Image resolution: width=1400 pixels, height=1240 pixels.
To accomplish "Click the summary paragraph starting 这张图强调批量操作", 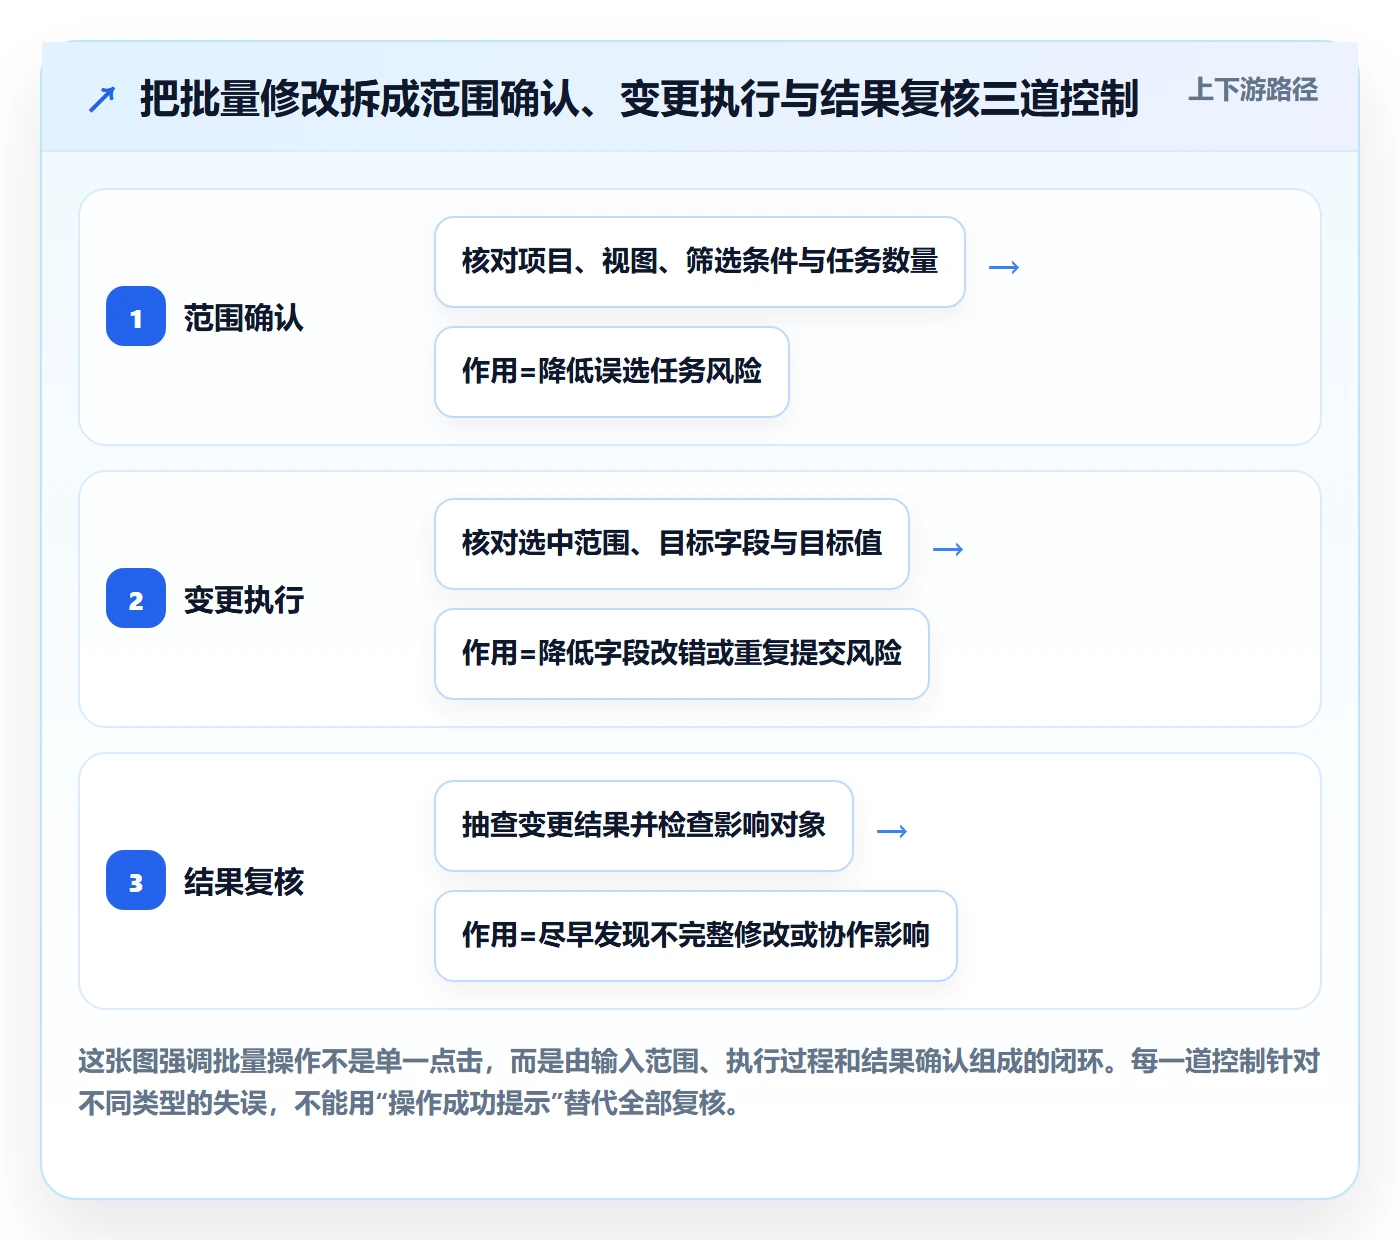I will (700, 1082).
